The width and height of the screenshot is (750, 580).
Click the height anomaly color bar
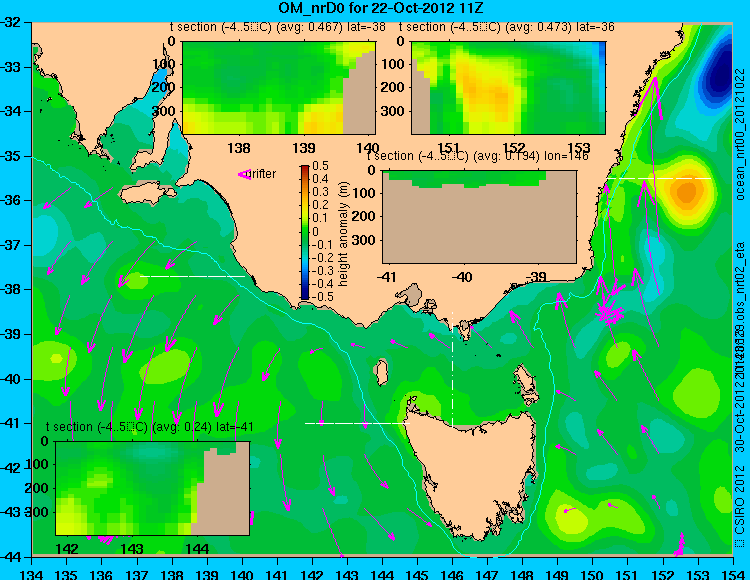305,232
